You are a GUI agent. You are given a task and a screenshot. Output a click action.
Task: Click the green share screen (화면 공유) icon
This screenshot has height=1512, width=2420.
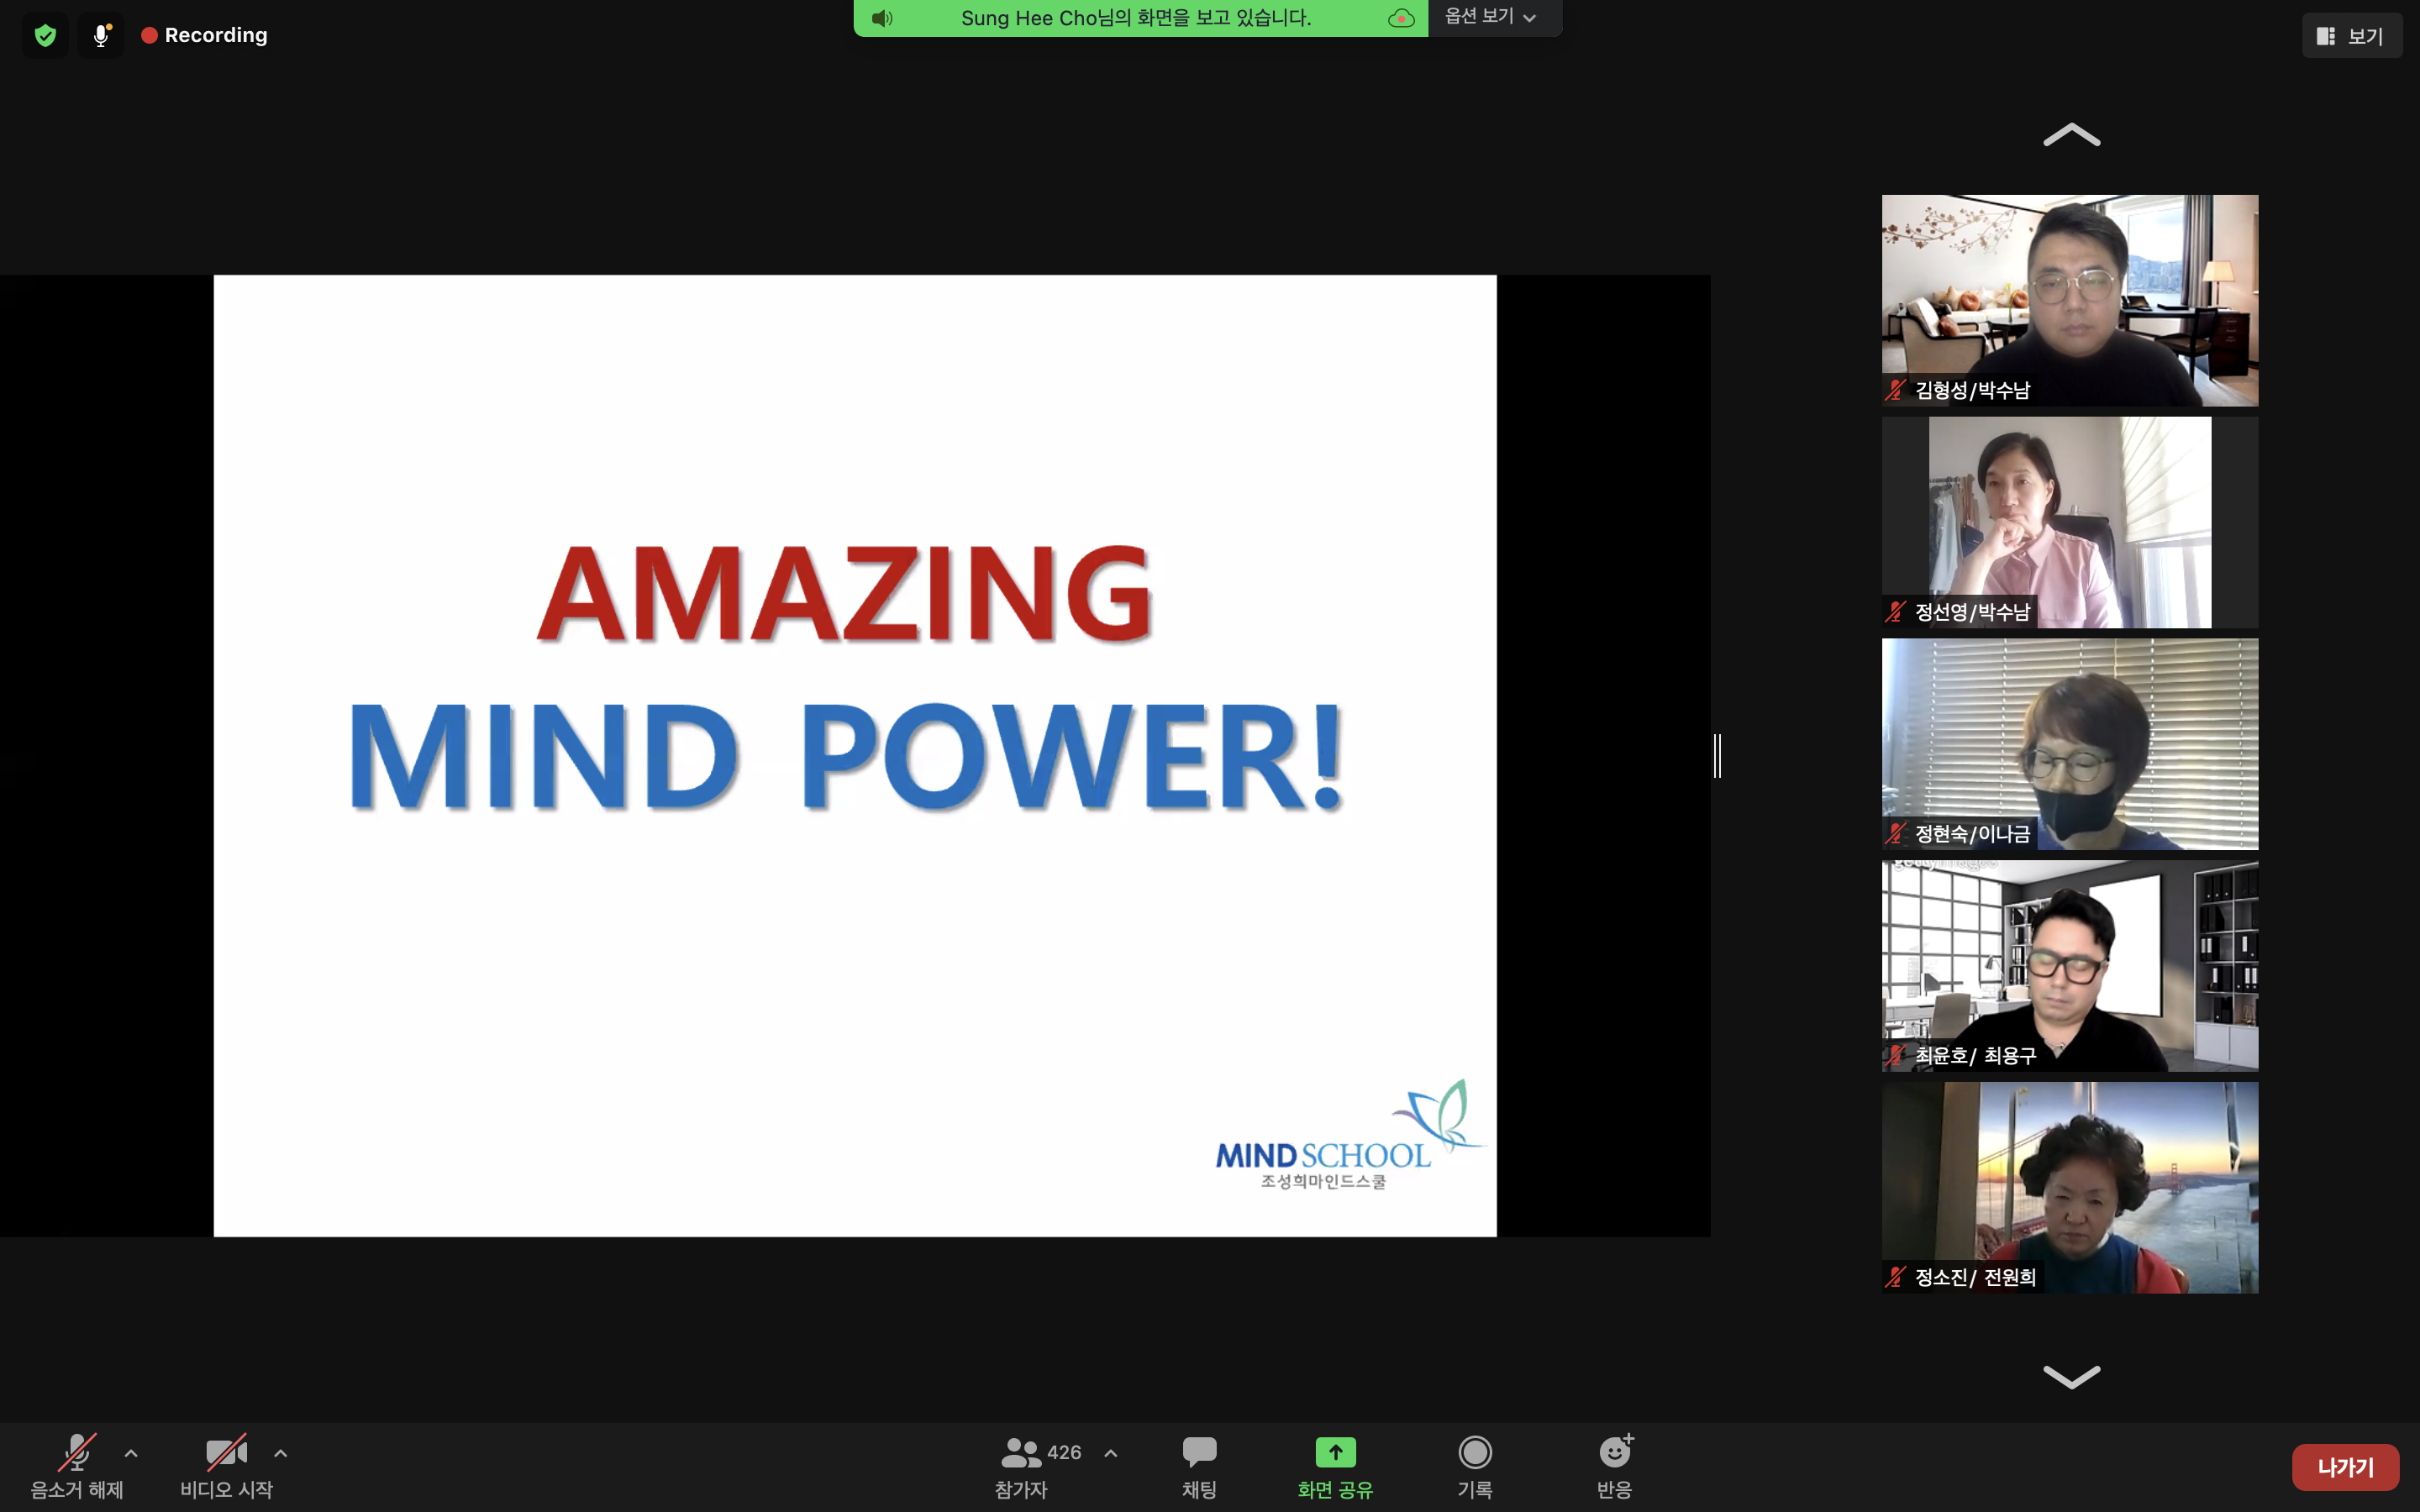click(1335, 1451)
